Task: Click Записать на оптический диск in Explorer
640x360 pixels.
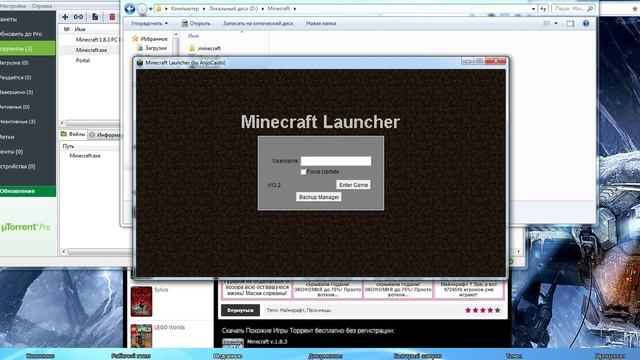Action: (258, 24)
